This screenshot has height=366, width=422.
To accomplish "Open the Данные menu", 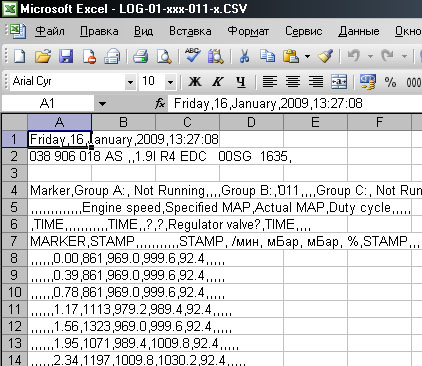I will tap(359, 31).
